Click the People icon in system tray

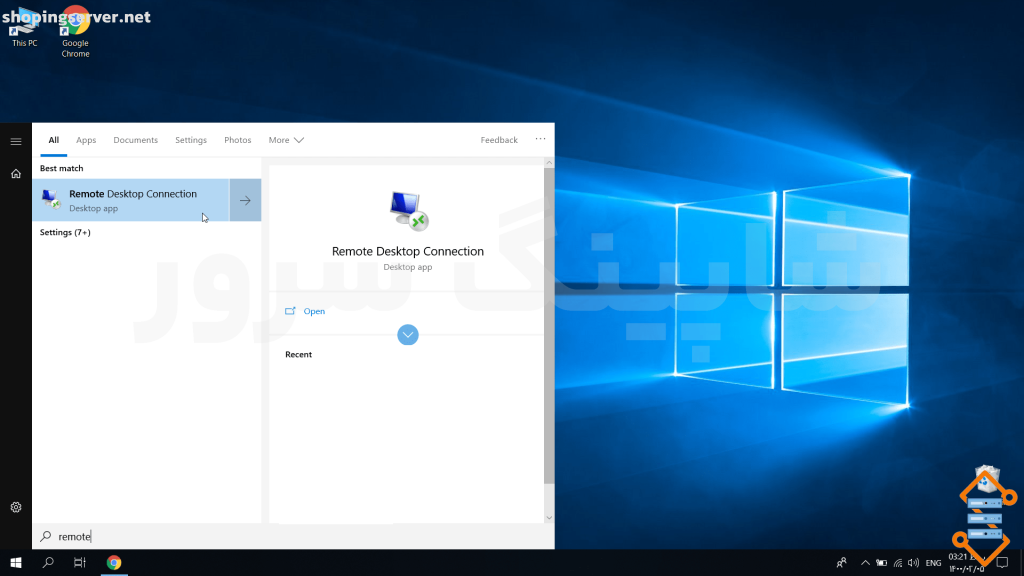click(842, 562)
